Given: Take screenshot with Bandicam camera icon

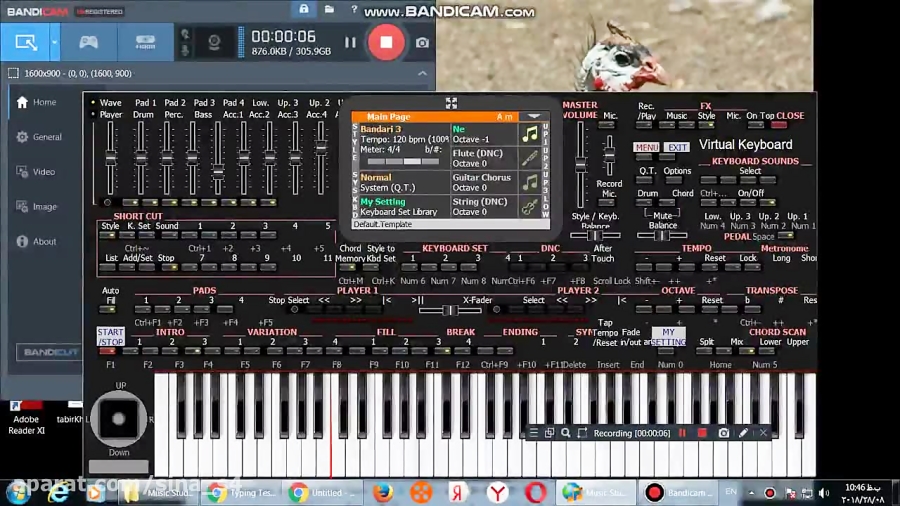Looking at the screenshot, I should 422,43.
